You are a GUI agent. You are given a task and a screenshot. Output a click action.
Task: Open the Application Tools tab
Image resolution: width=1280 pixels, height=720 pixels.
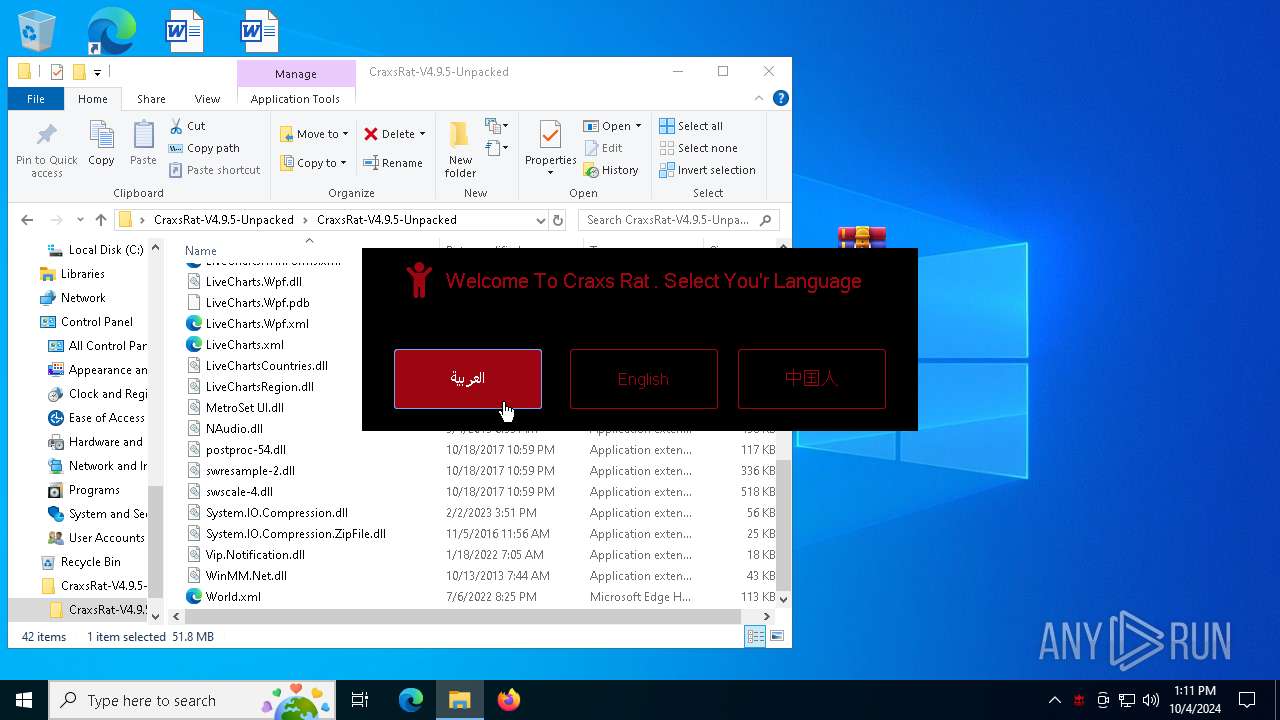[x=295, y=99]
